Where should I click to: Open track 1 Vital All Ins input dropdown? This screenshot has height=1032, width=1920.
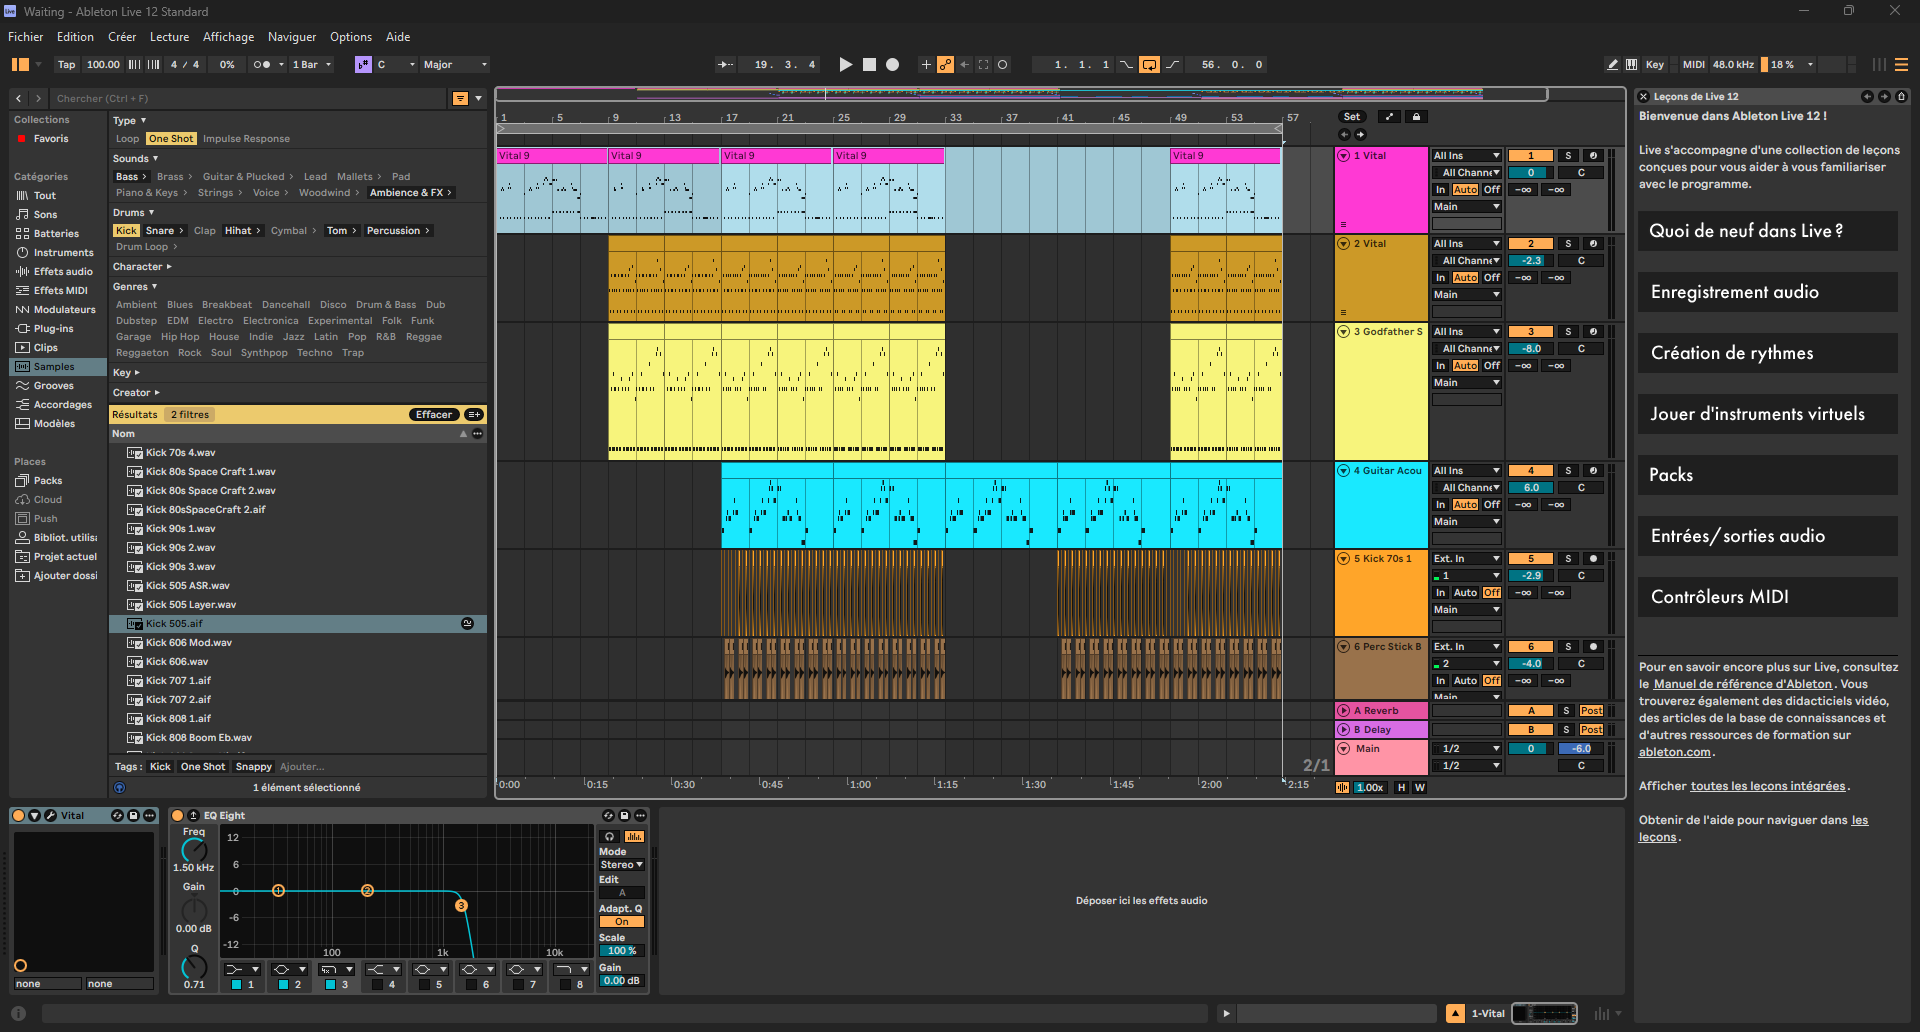coord(1466,156)
